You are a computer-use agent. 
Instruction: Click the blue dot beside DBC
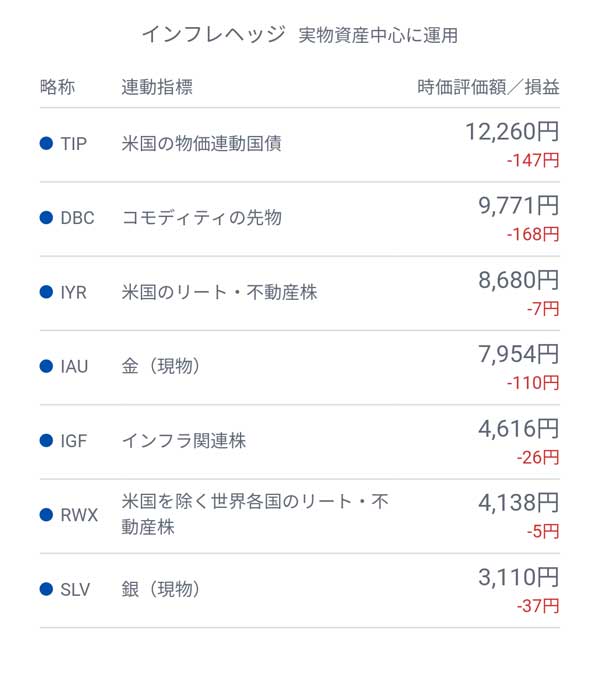tap(46, 218)
